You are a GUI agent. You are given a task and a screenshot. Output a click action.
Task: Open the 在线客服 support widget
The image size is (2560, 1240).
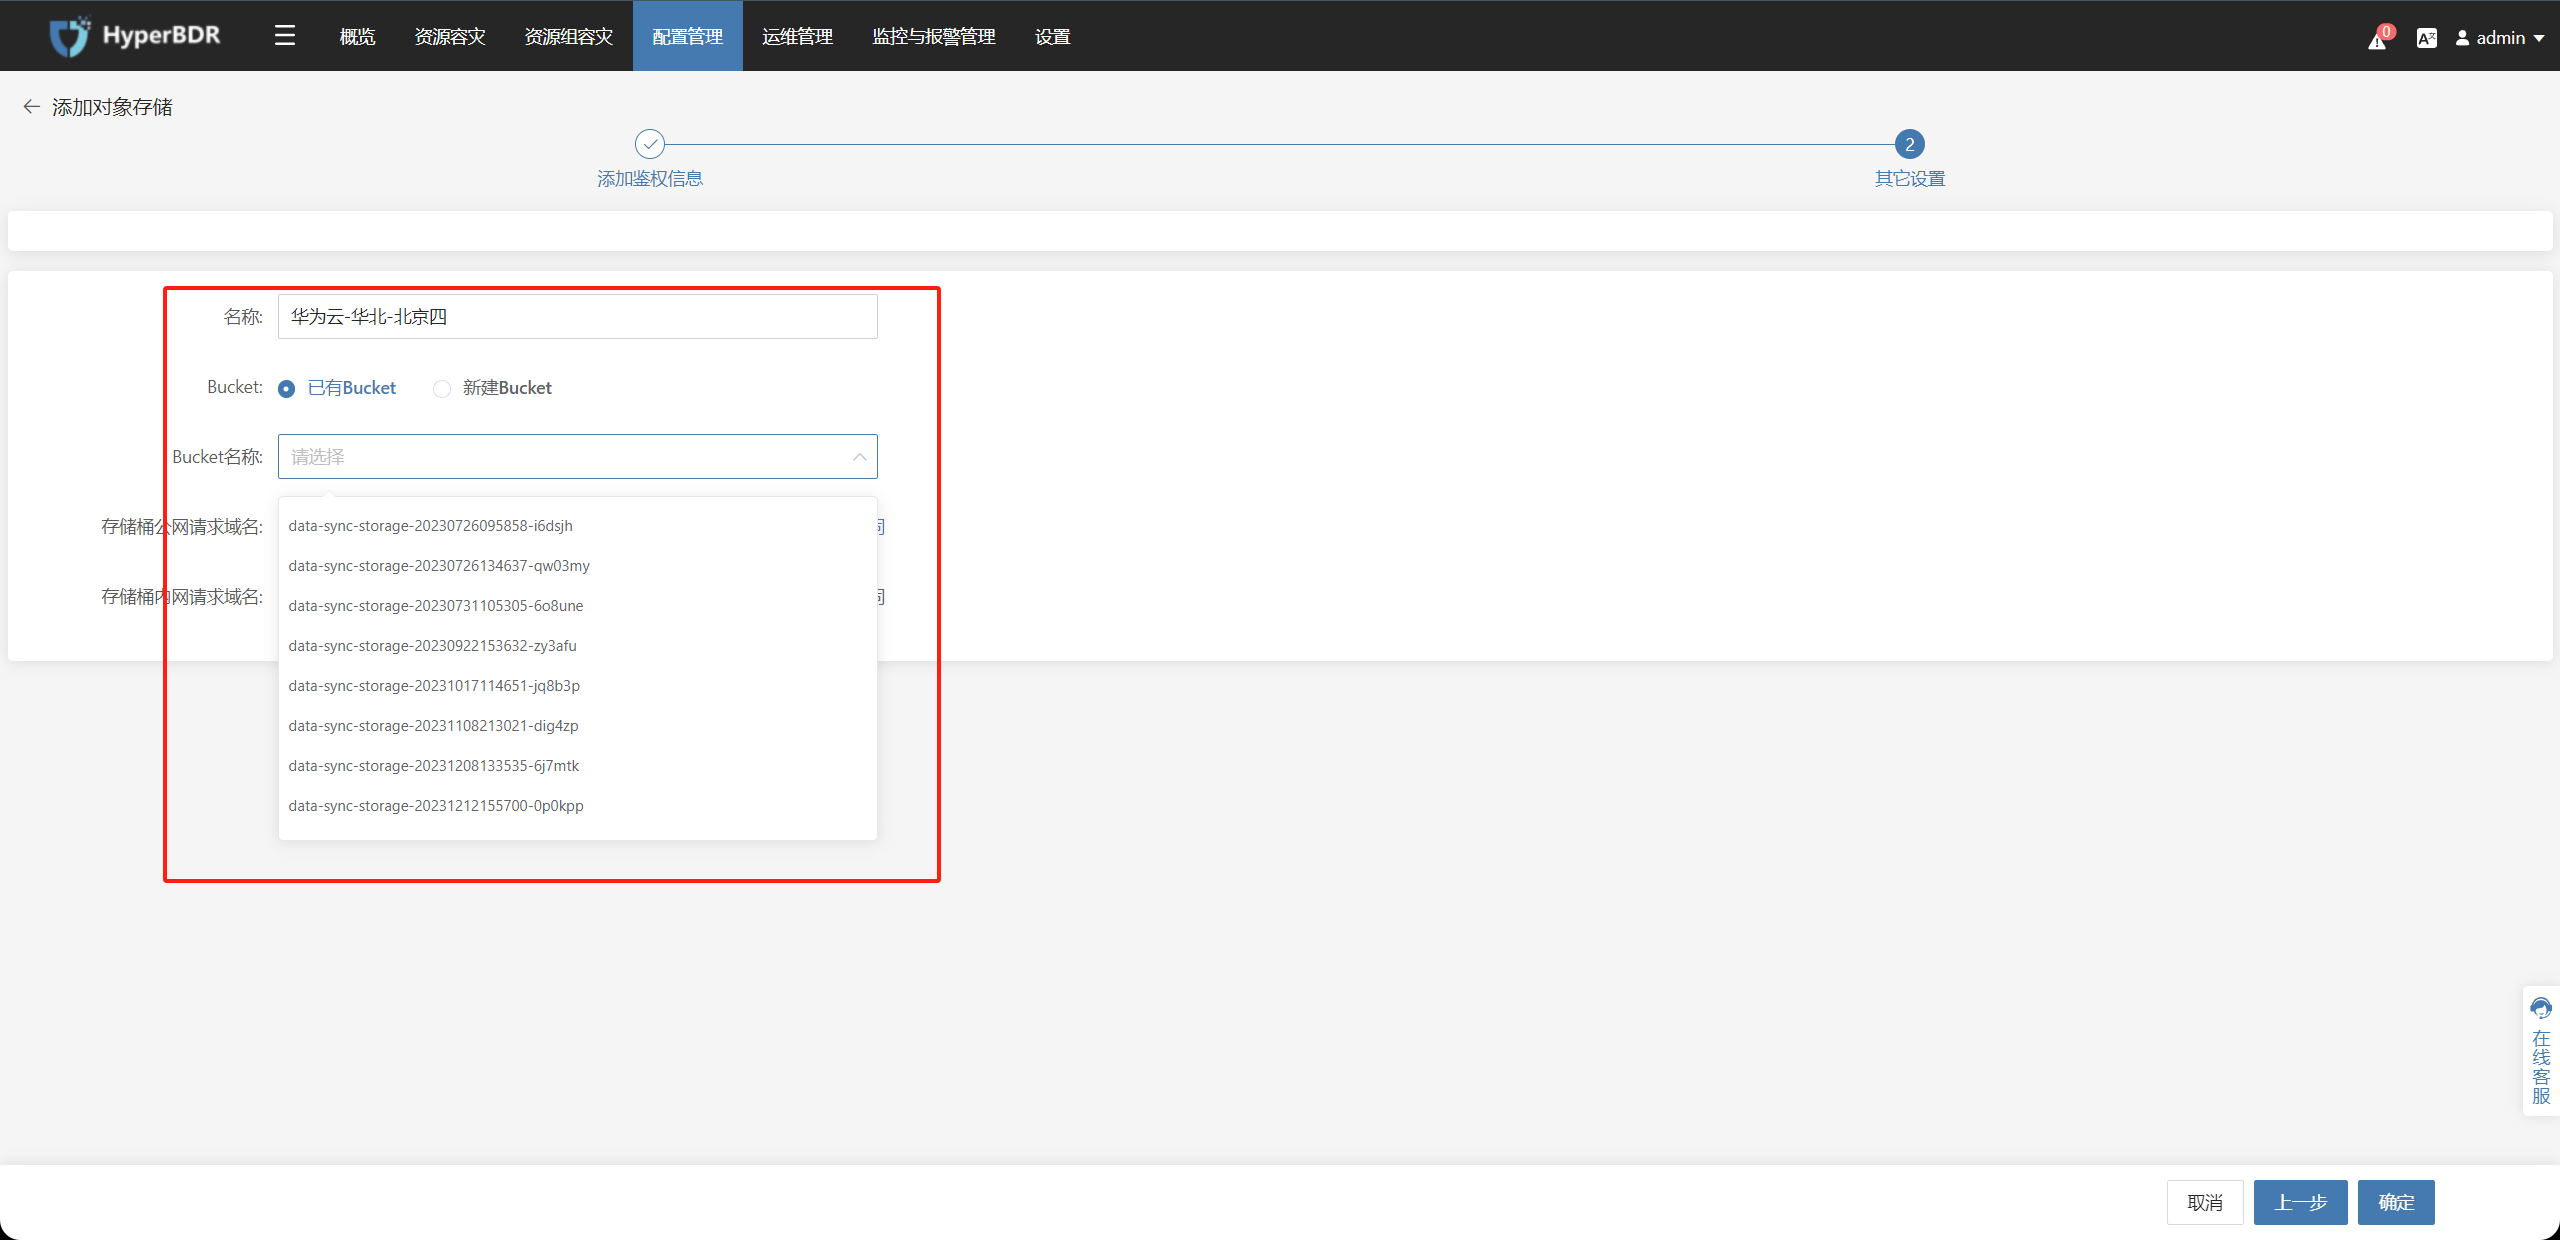[2541, 1050]
